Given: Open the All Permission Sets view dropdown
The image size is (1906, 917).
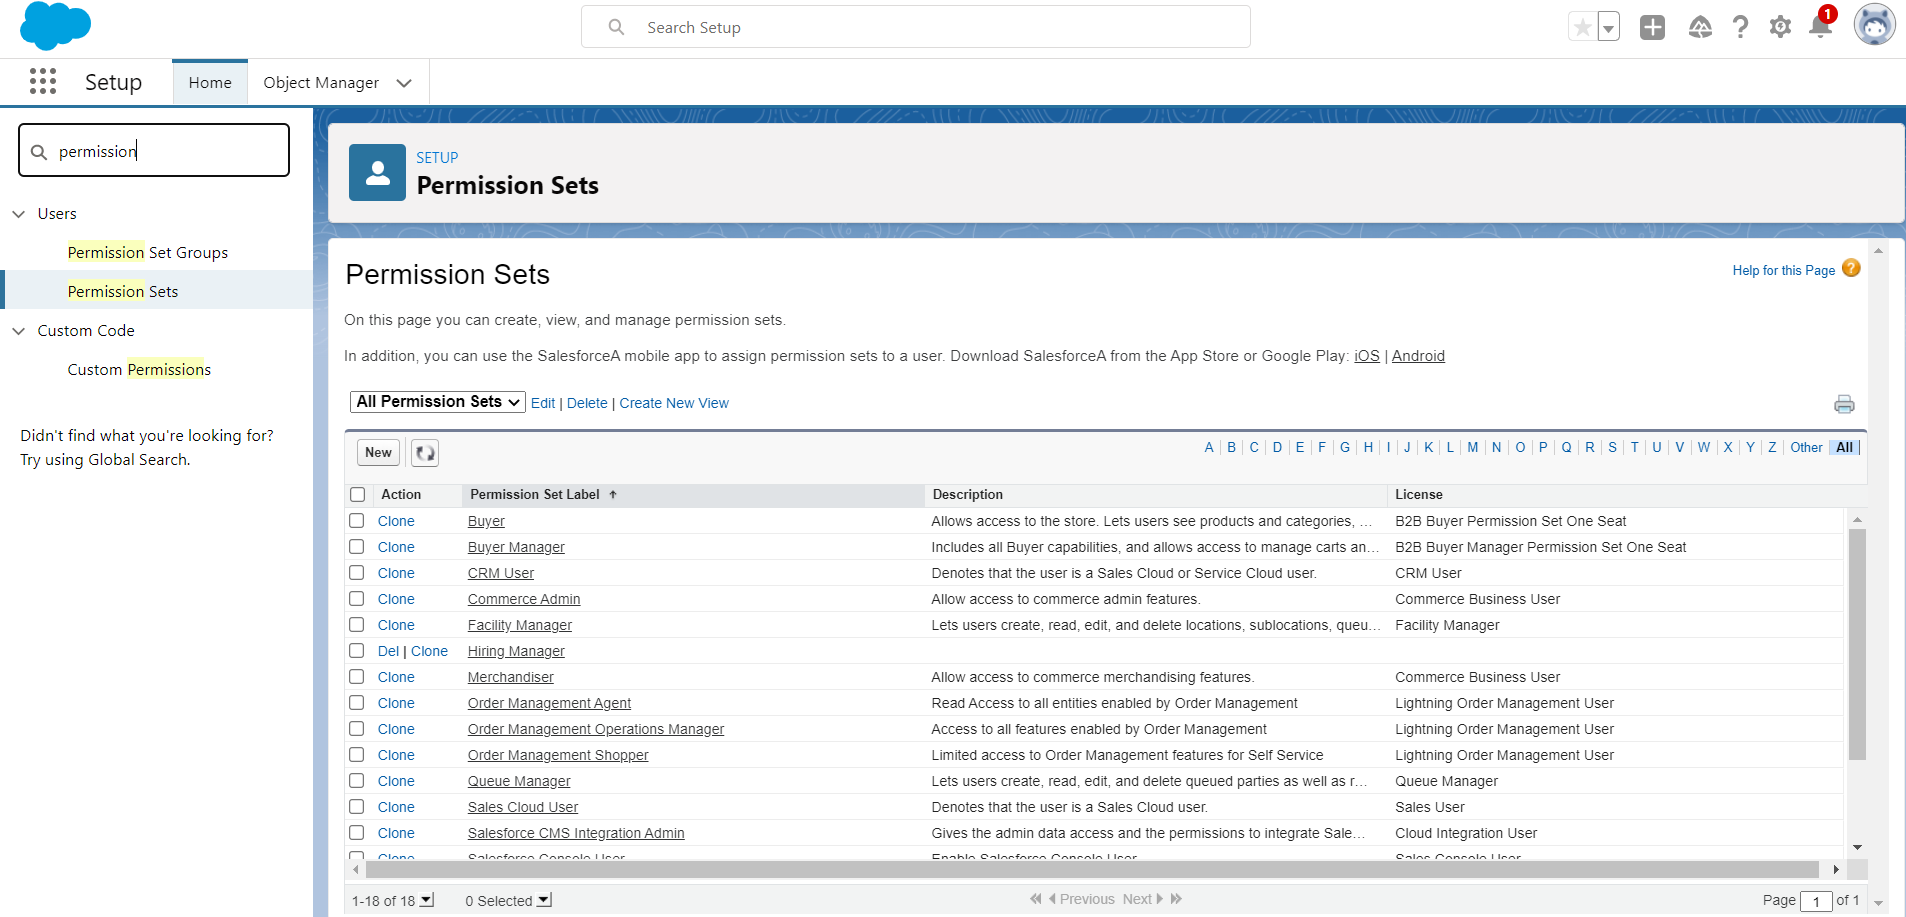Looking at the screenshot, I should [x=438, y=402].
